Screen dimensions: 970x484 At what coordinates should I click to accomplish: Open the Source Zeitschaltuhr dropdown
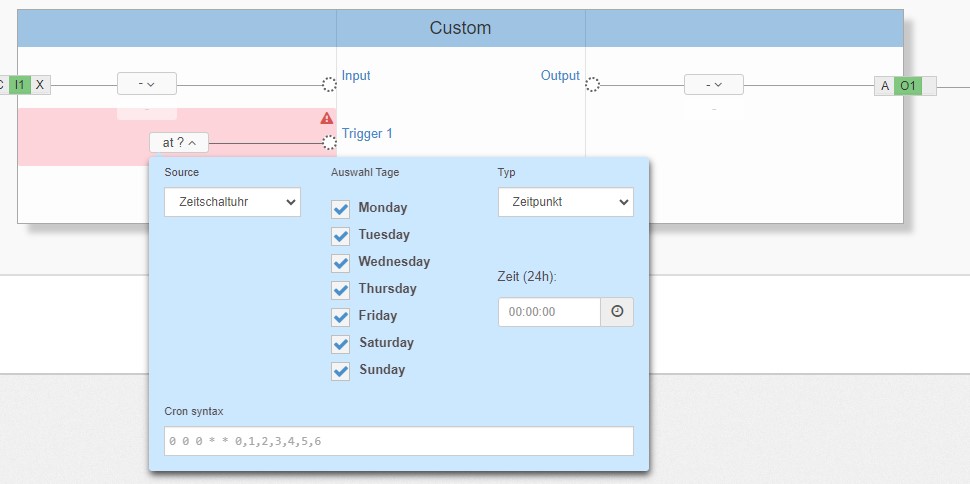(232, 202)
